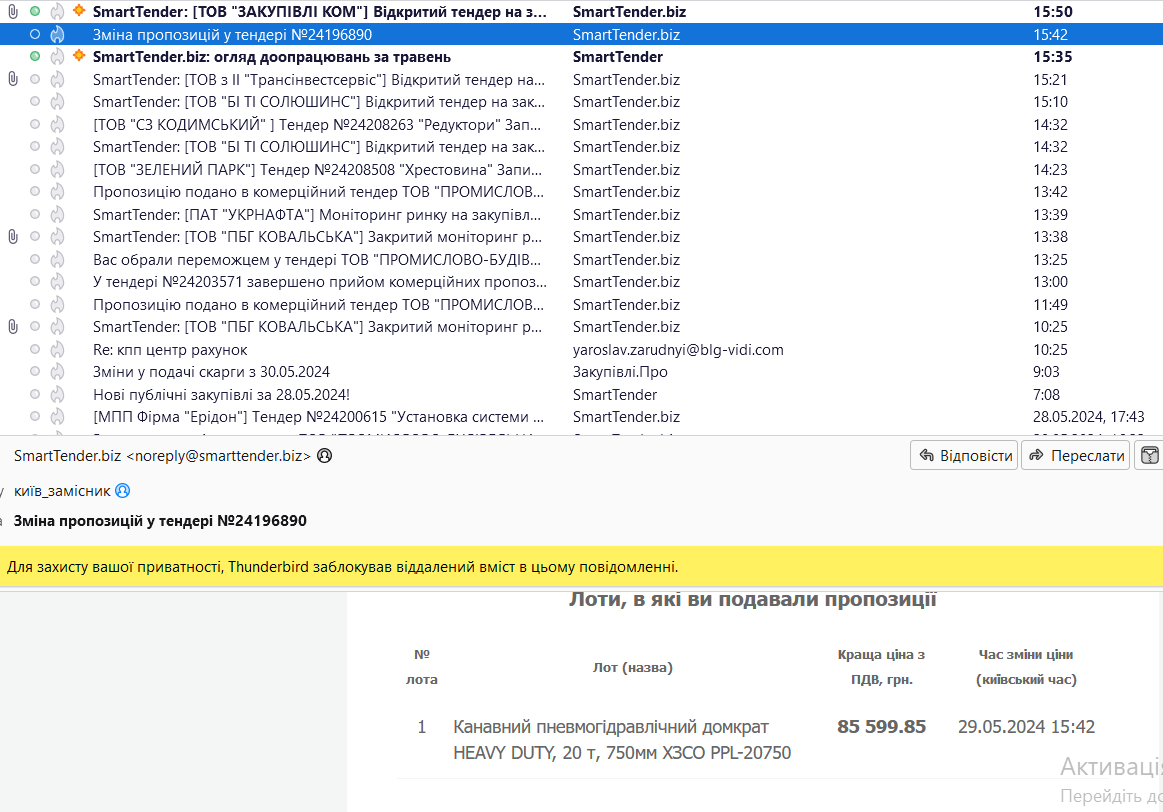Click the junk icon on СЗ КОДИМСЬКИЙ row
The height and width of the screenshot is (812, 1163).
pos(57,125)
